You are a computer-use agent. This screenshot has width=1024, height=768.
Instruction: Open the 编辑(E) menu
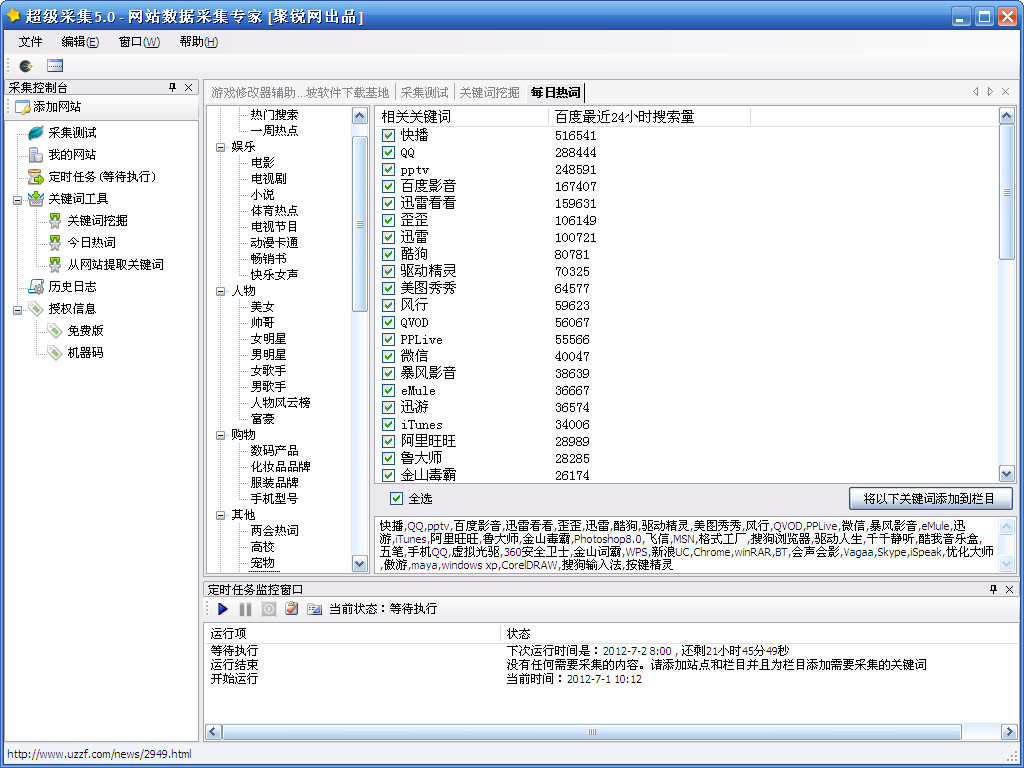coord(80,42)
